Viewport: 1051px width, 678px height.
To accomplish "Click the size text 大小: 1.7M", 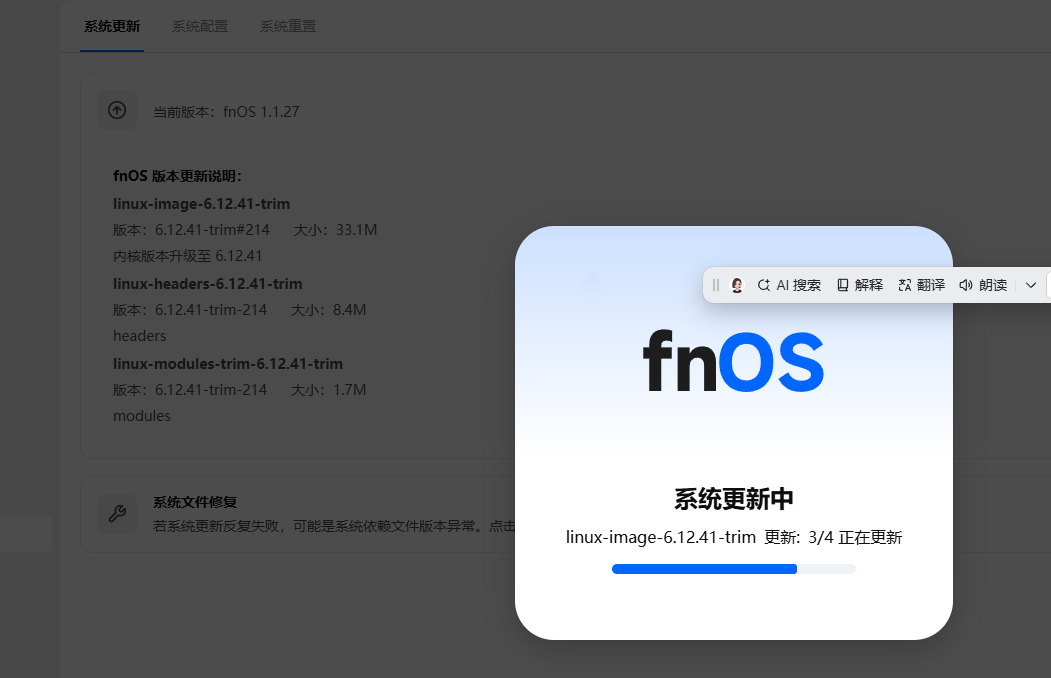I will pyautogui.click(x=328, y=389).
